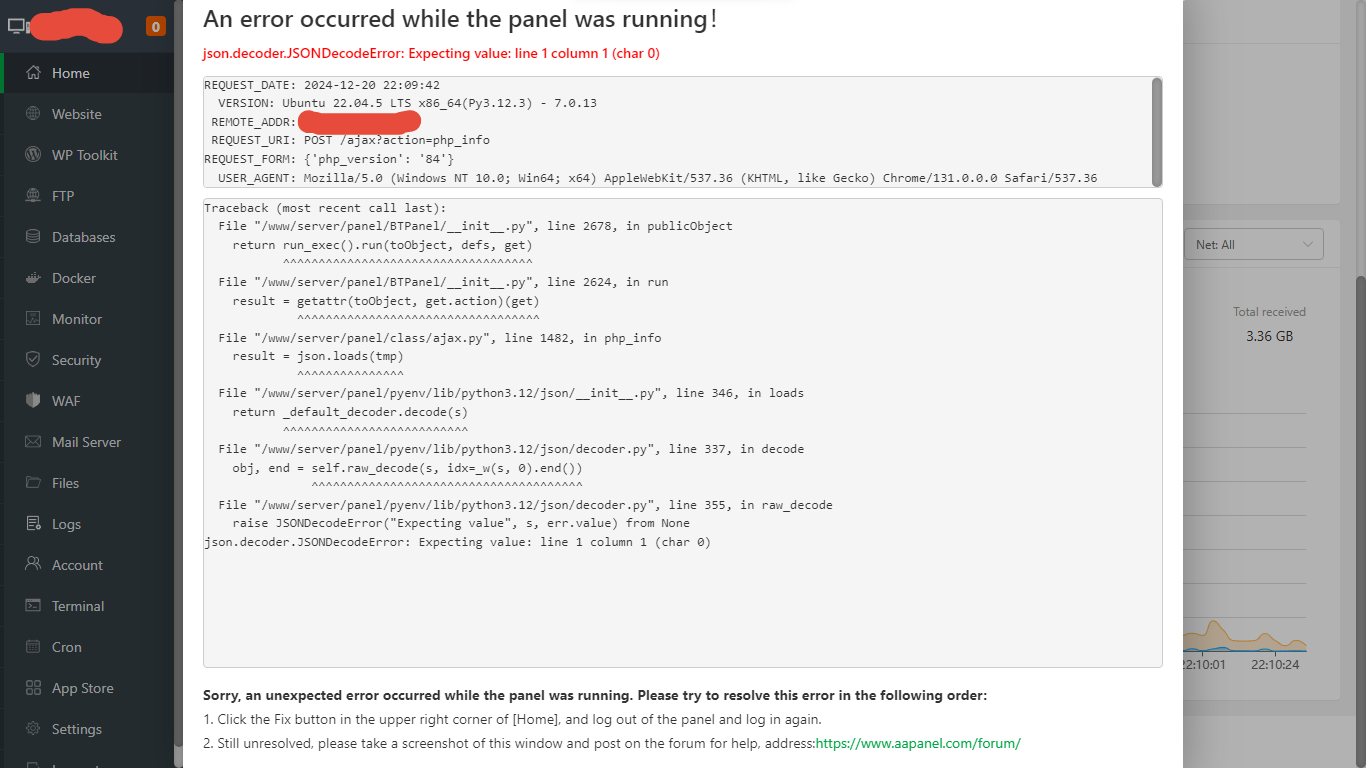Click the request info box scrollbar

pyautogui.click(x=1157, y=130)
